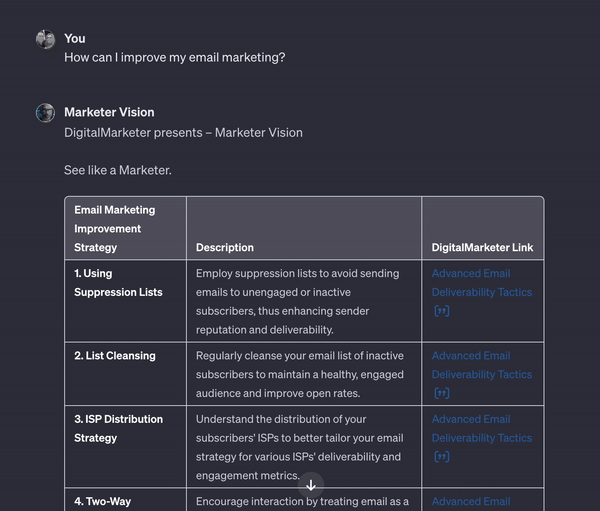600x511 pixels.
Task: Click the "Email Marketing Improvement Strategy" header
Action: point(114,228)
